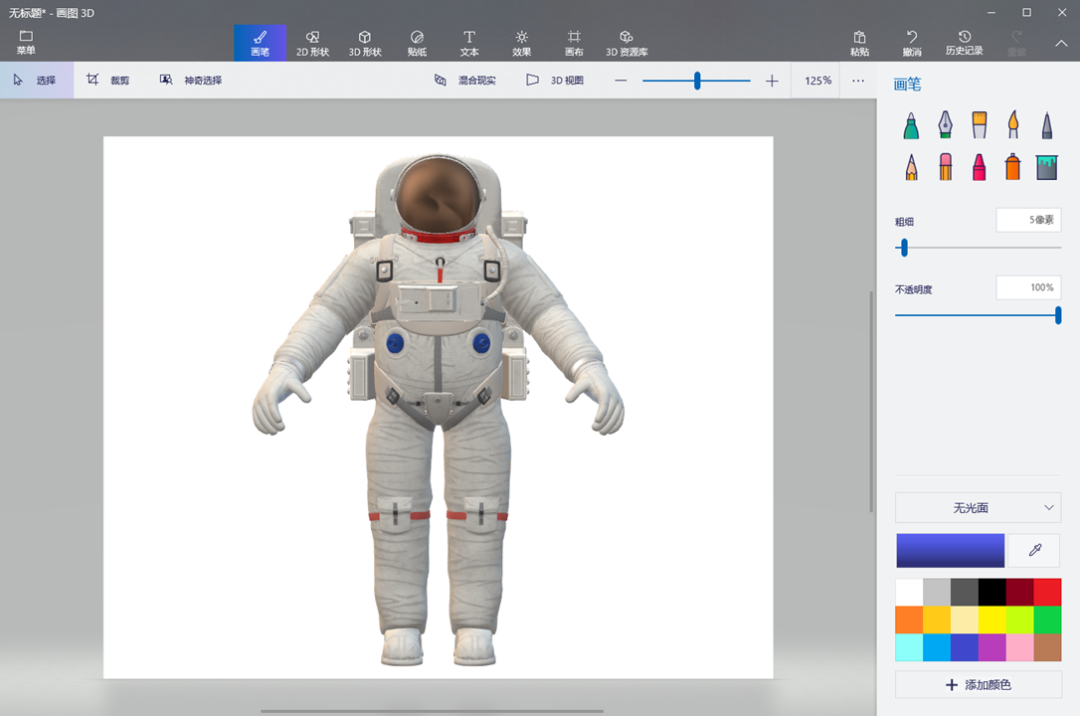Pick the Pencil drawing tool
The width and height of the screenshot is (1080, 716).
point(911,167)
